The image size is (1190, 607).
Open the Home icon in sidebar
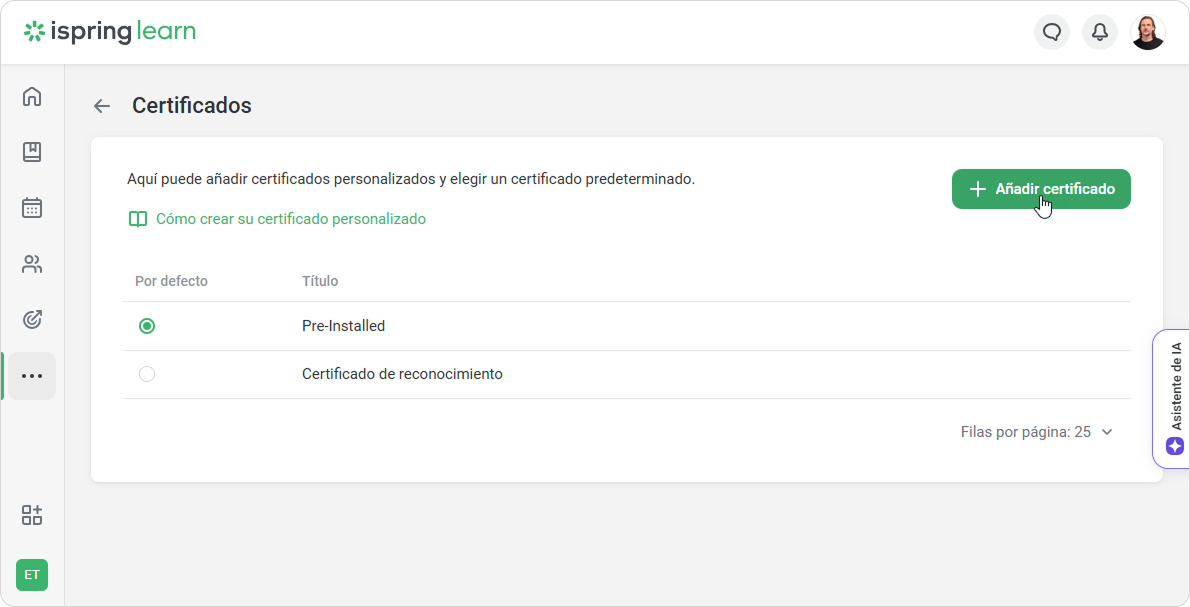32,97
